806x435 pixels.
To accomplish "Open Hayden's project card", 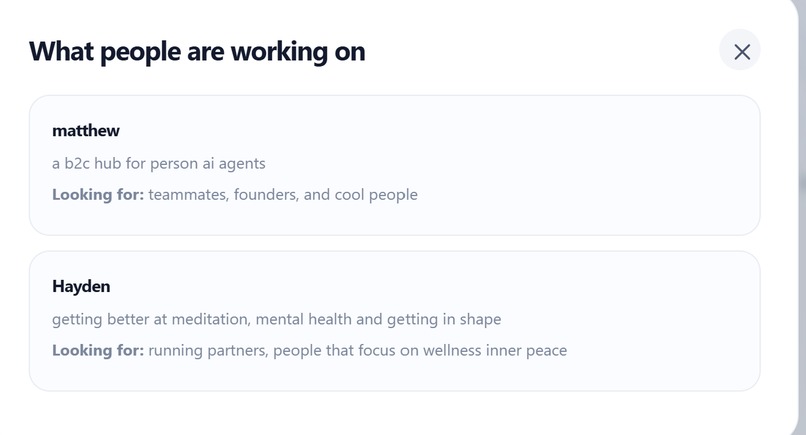I will 394,321.
